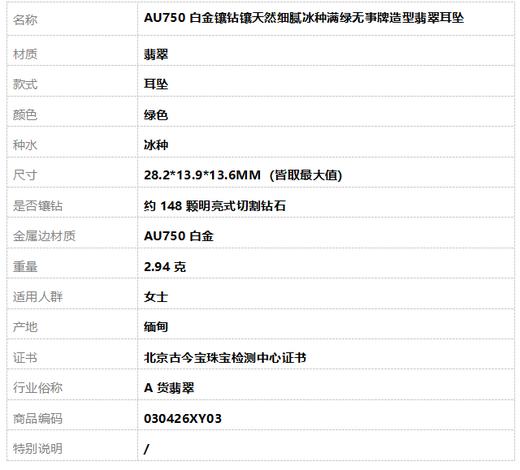Click the 尺寸 label

click(25, 175)
